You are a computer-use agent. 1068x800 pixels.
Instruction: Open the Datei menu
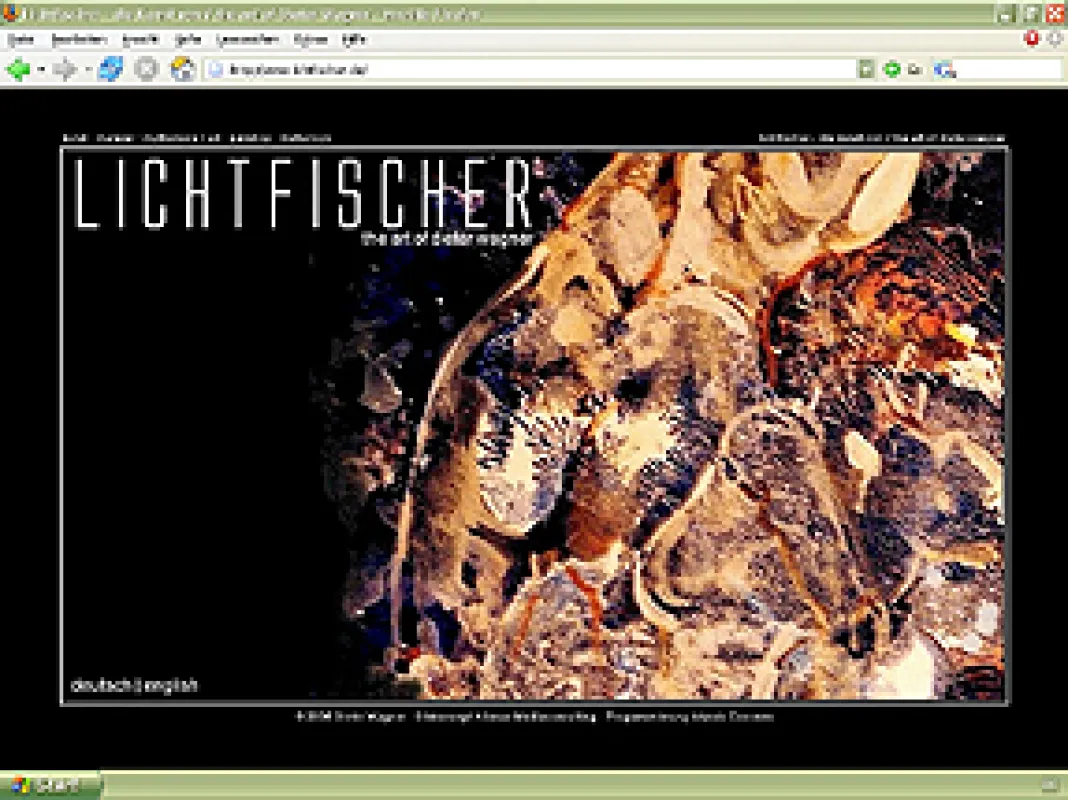pyautogui.click(x=20, y=40)
